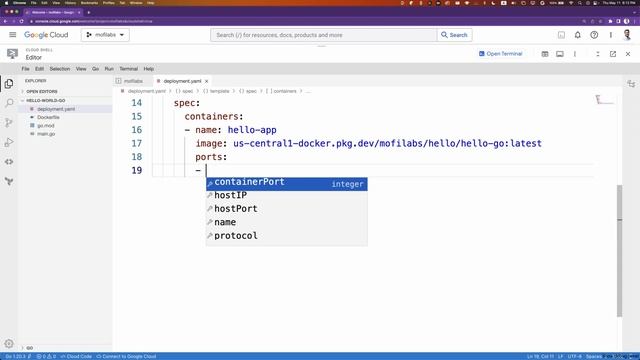Open Cloud Shell in a new window
The image size is (640, 360).
click(613, 54)
